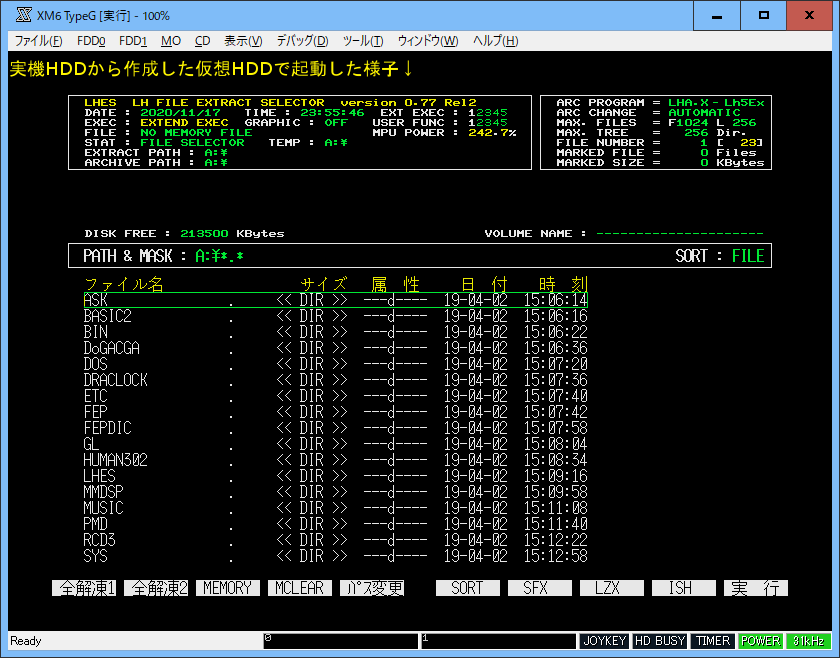
Task: Click the 属性 column header
Action: (395, 284)
